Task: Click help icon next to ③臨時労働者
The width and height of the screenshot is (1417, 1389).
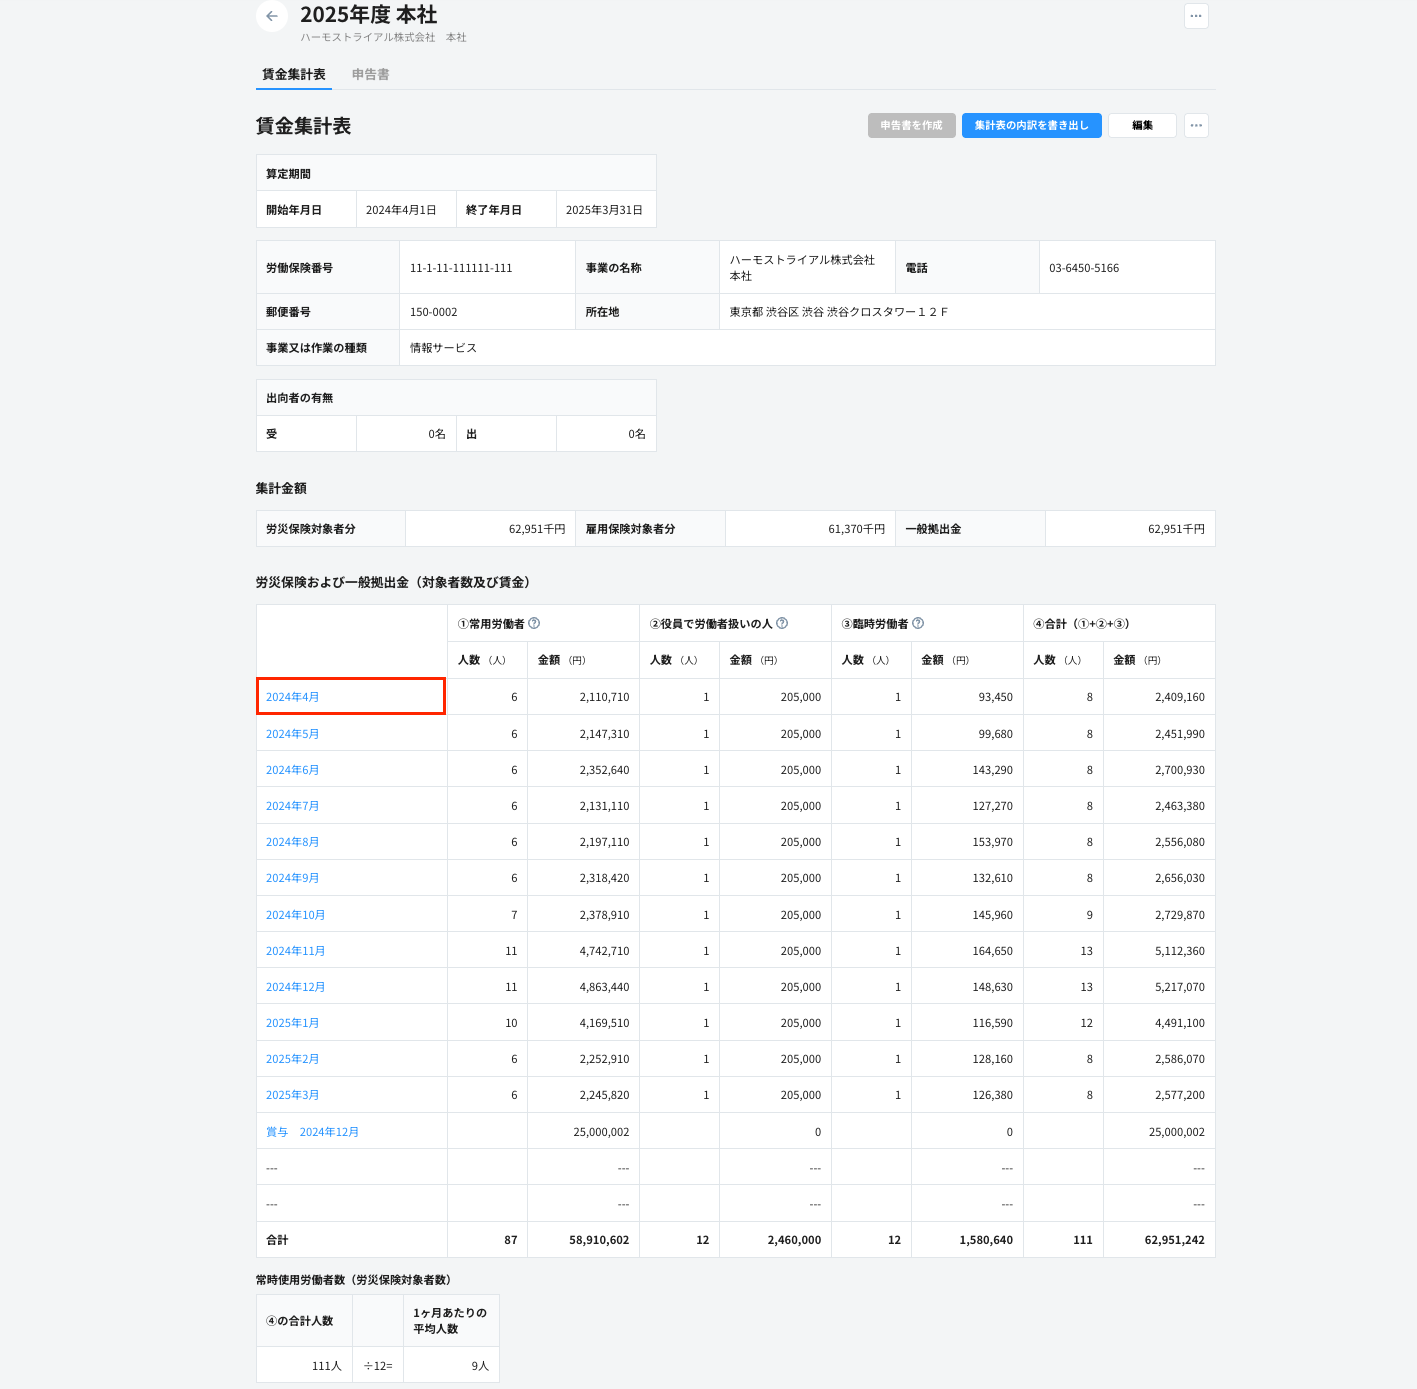Action: coord(918,623)
